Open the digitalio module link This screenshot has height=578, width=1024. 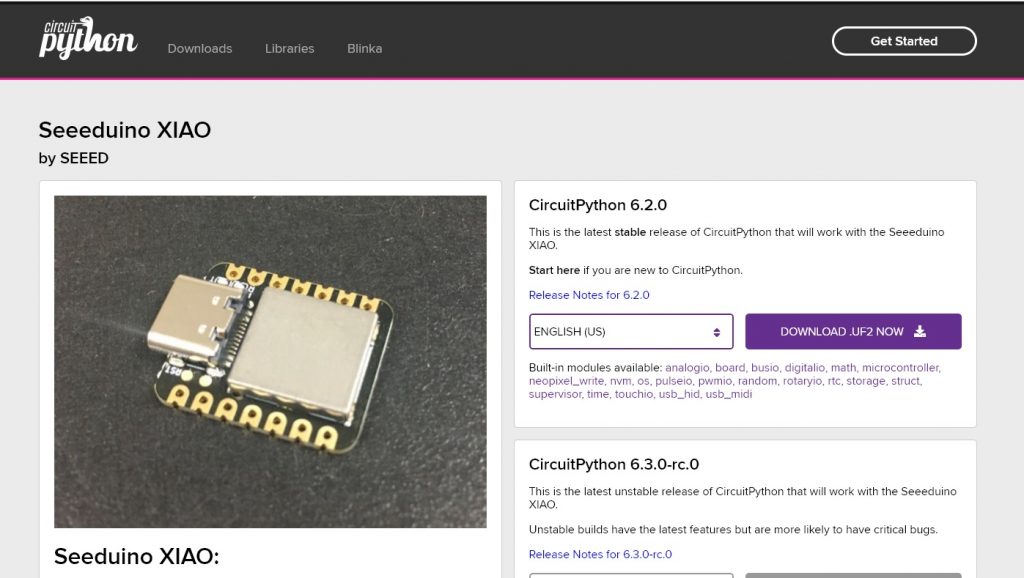(805, 368)
